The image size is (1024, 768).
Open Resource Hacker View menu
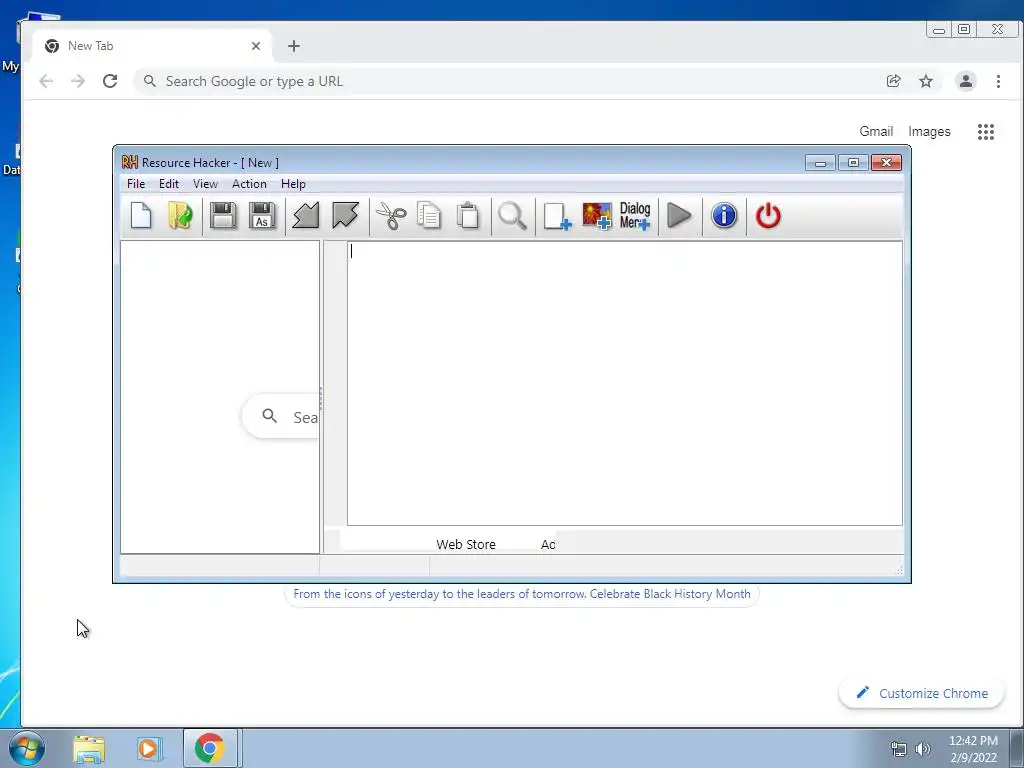[x=205, y=184]
